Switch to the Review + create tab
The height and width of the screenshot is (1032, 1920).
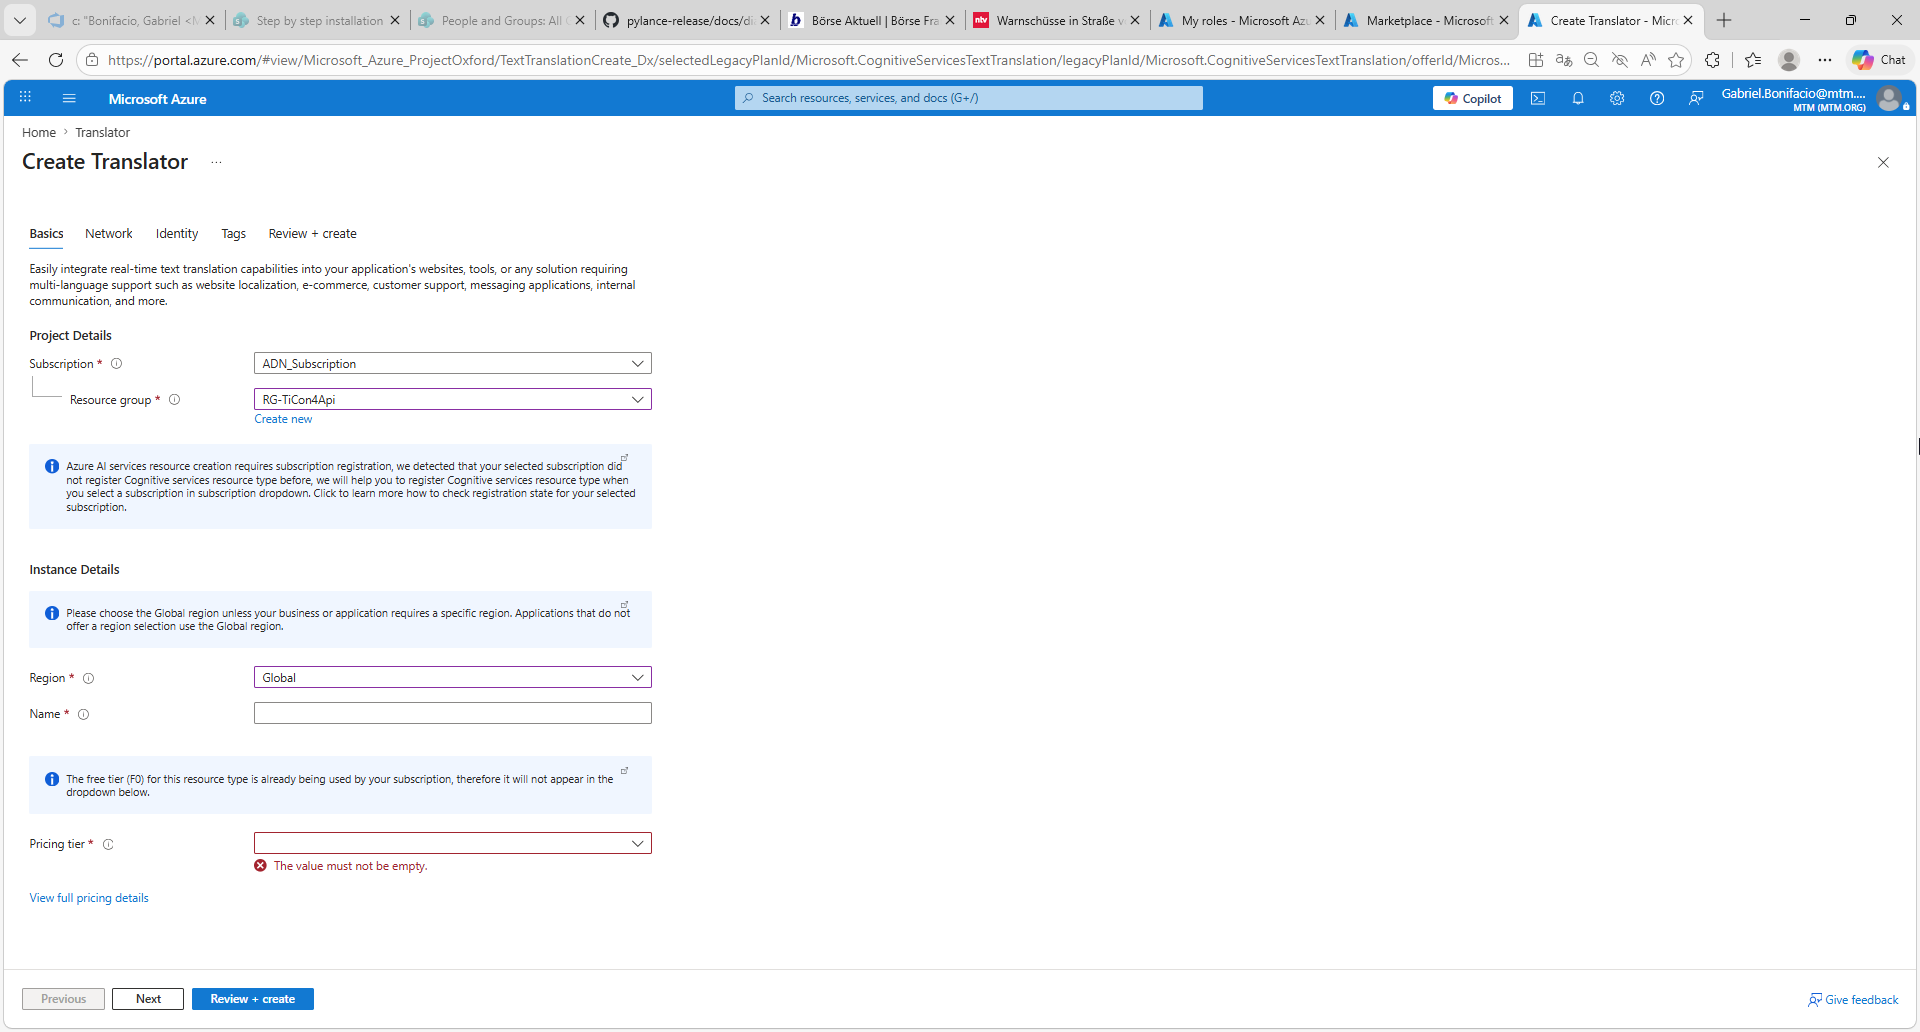312,234
